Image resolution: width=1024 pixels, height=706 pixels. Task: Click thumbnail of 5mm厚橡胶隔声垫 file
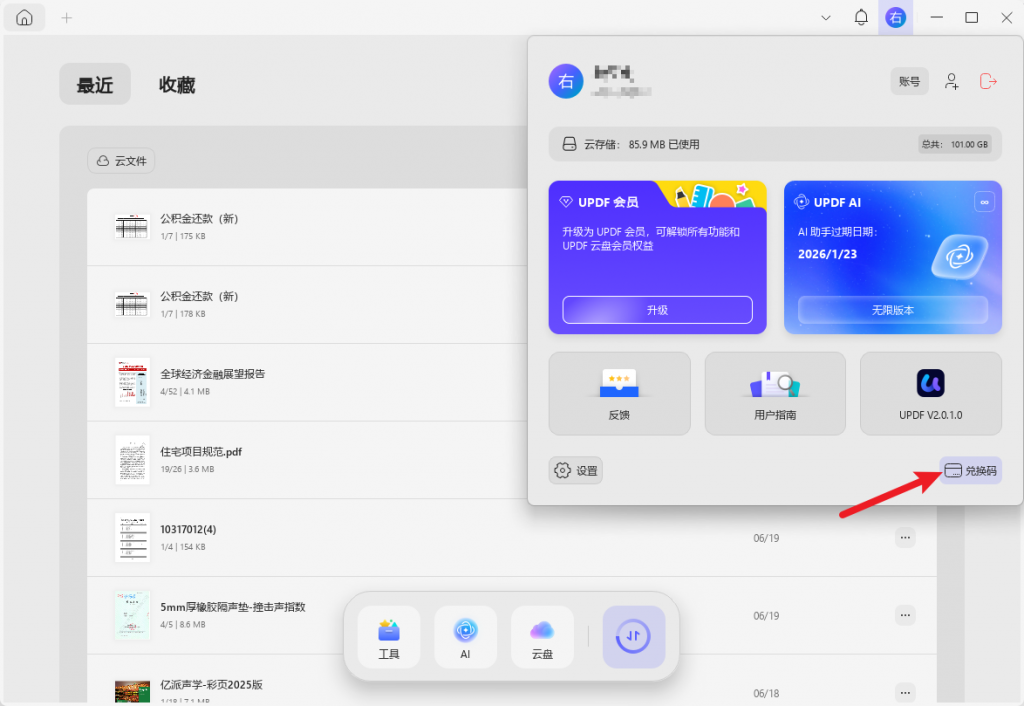pos(132,615)
